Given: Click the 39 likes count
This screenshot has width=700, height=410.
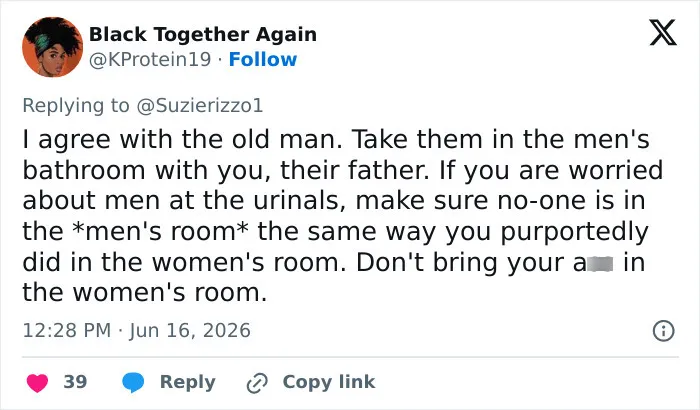Looking at the screenshot, I should pos(75,382).
